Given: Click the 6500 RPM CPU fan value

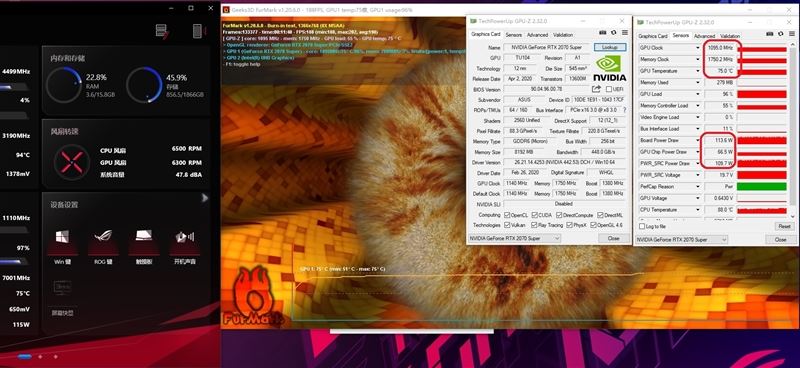Looking at the screenshot, I should (187, 149).
